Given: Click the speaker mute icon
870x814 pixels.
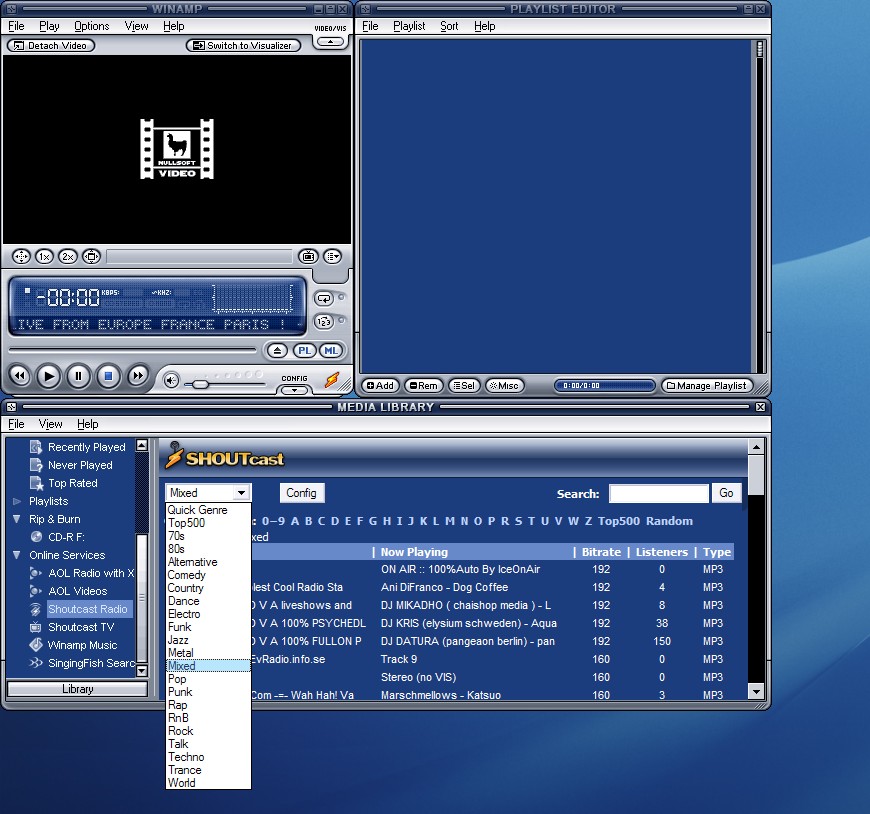Looking at the screenshot, I should point(171,381).
